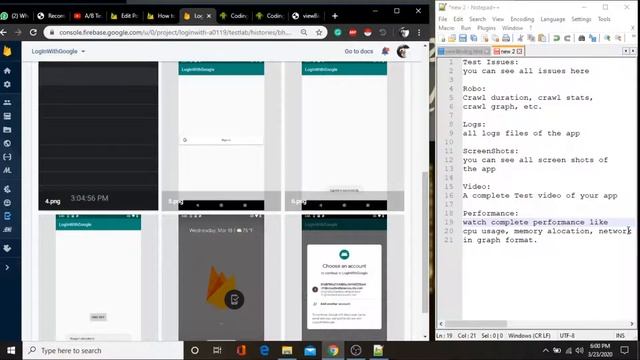Open Notepad++ File menu

442,19
